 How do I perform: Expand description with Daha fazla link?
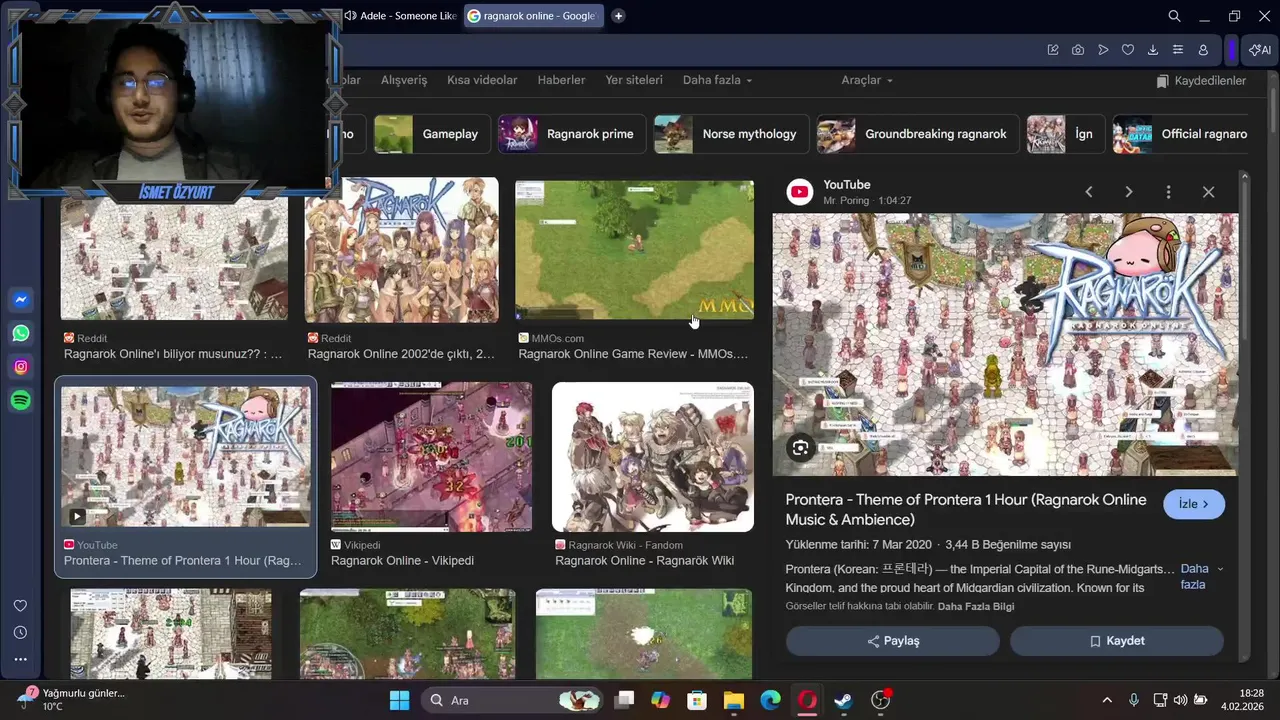coord(1201,576)
